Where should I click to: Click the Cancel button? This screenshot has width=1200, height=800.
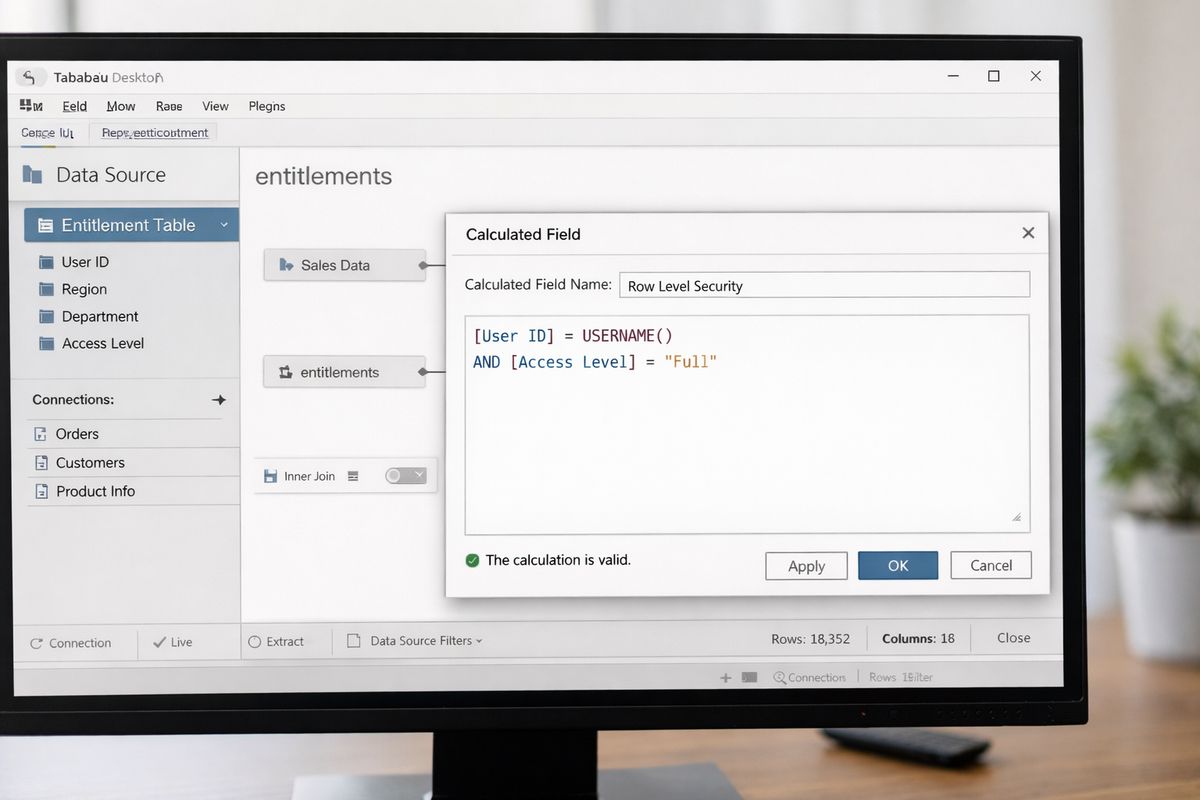point(991,565)
